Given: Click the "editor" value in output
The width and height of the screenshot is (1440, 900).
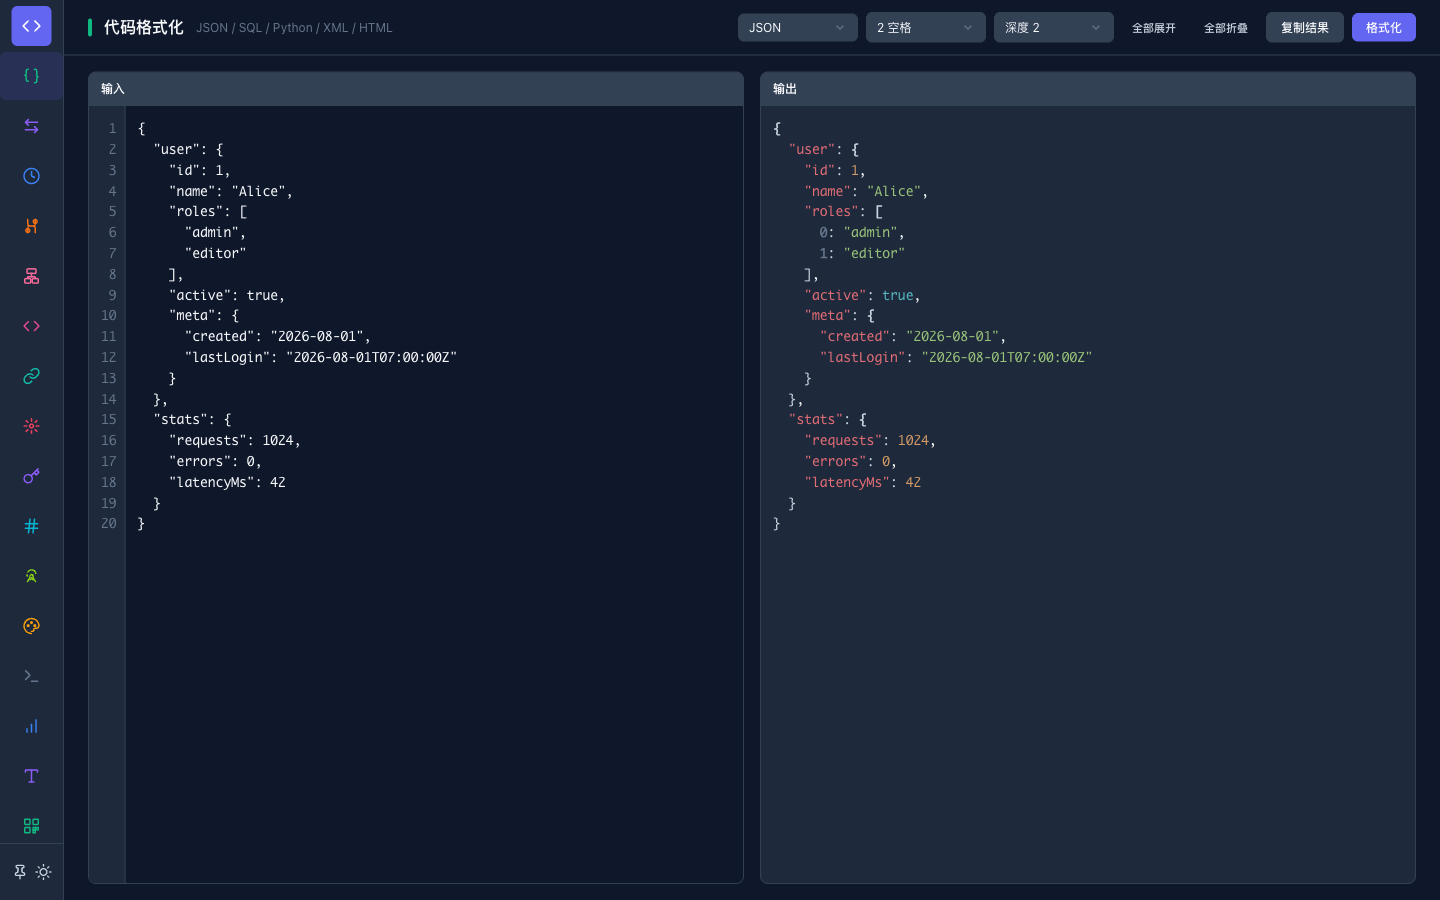Looking at the screenshot, I should click(874, 253).
